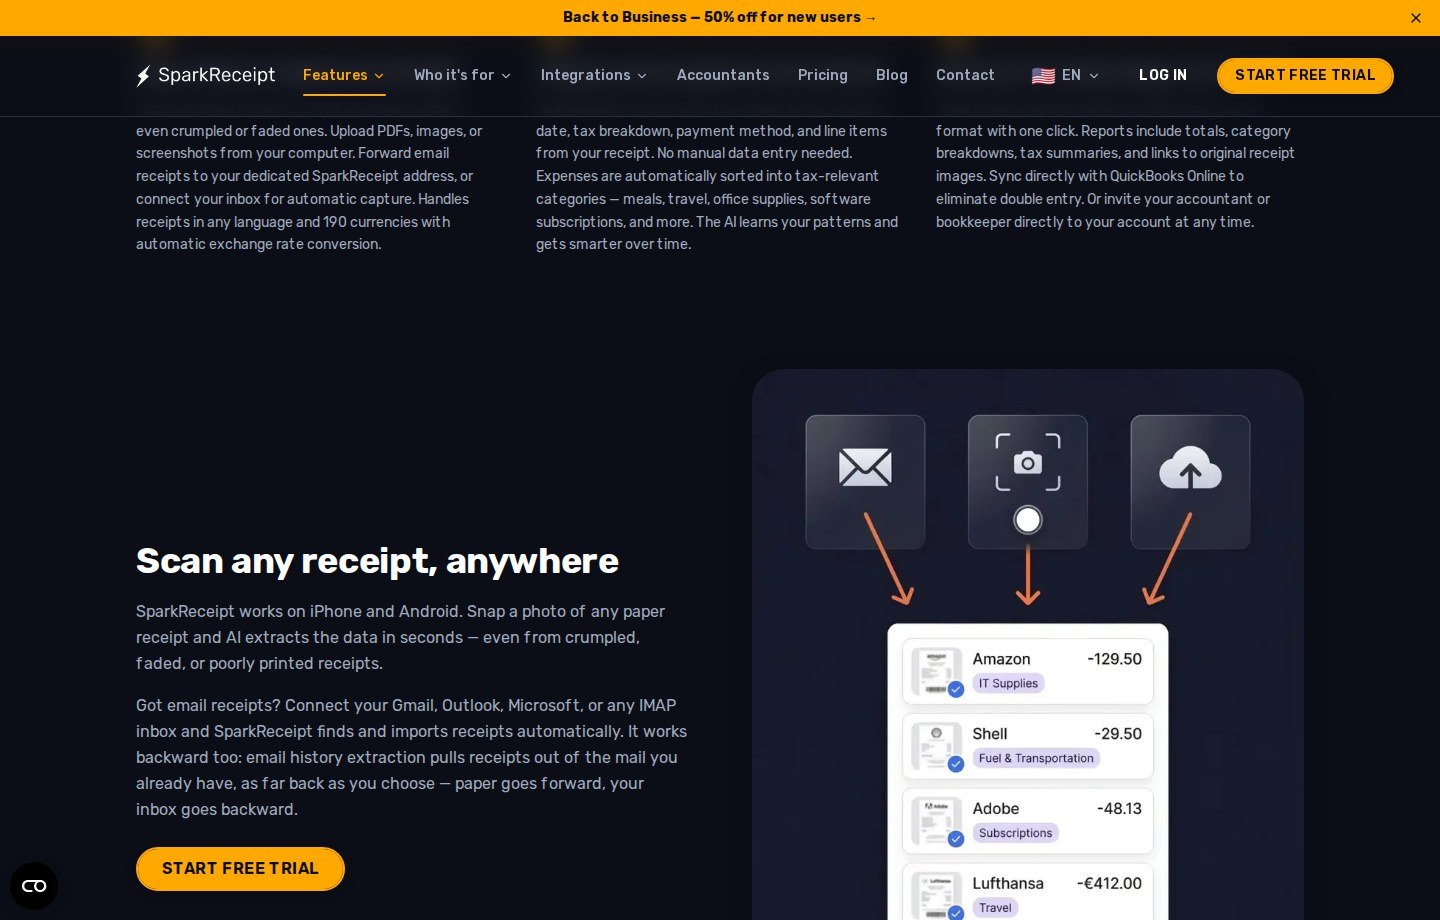Click the -29.50 Shell amount
The image size is (1440, 920).
(x=1118, y=734)
